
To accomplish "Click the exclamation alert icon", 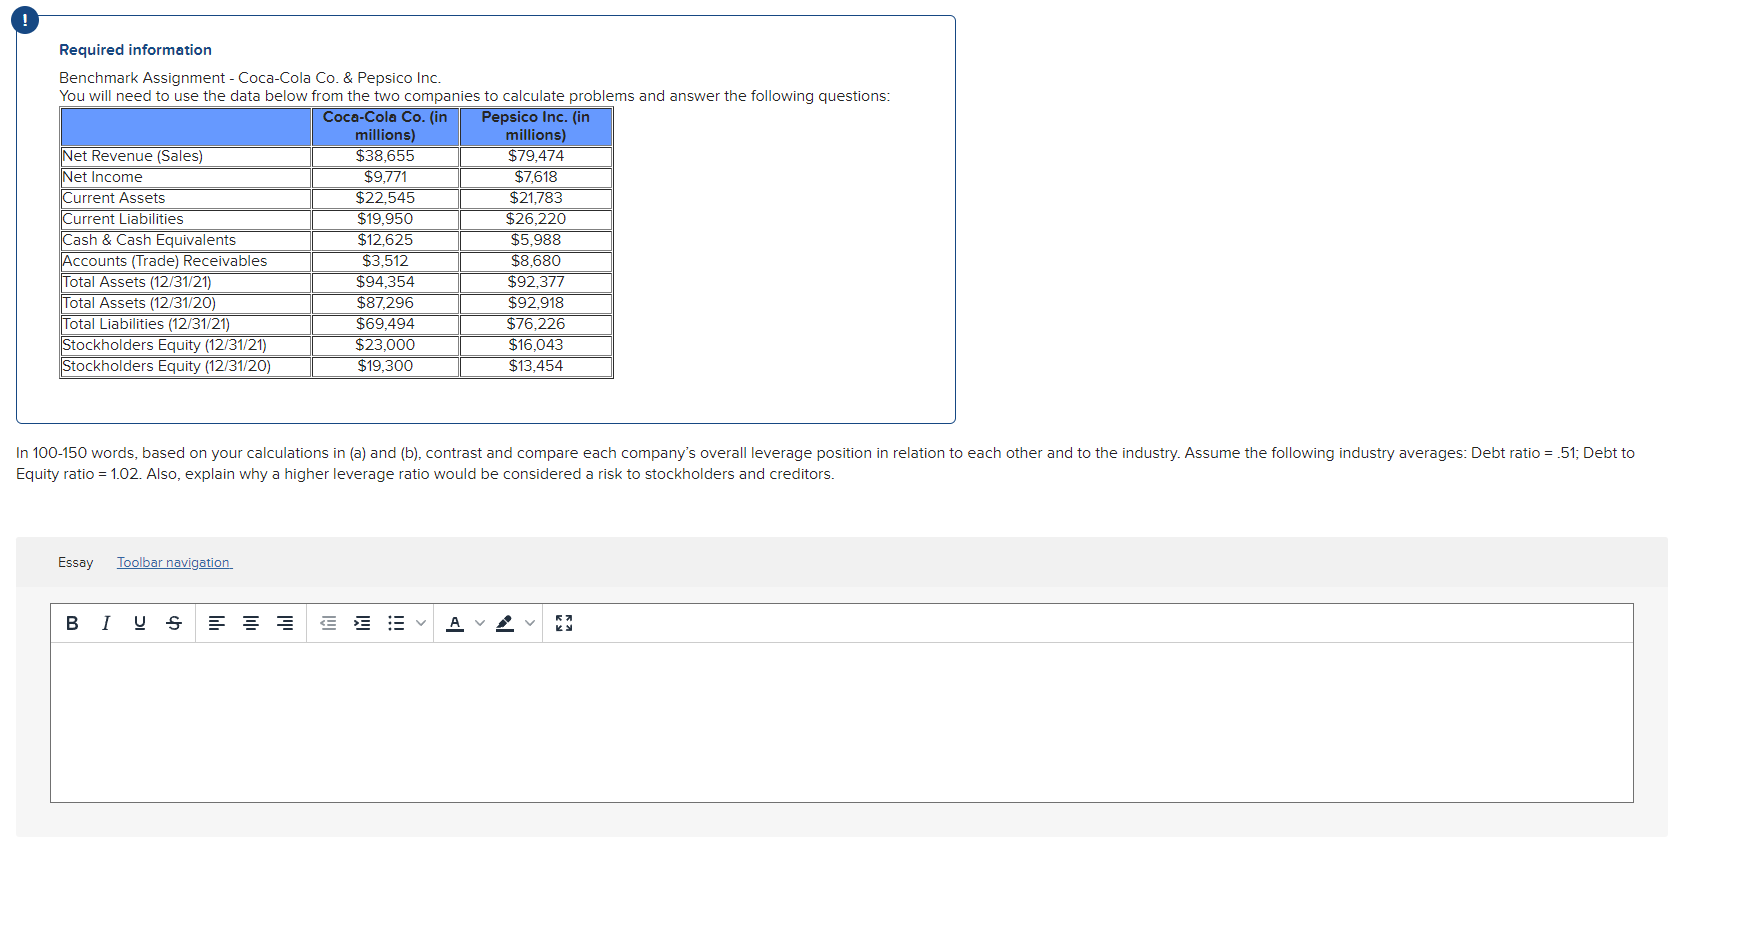I will [24, 19].
